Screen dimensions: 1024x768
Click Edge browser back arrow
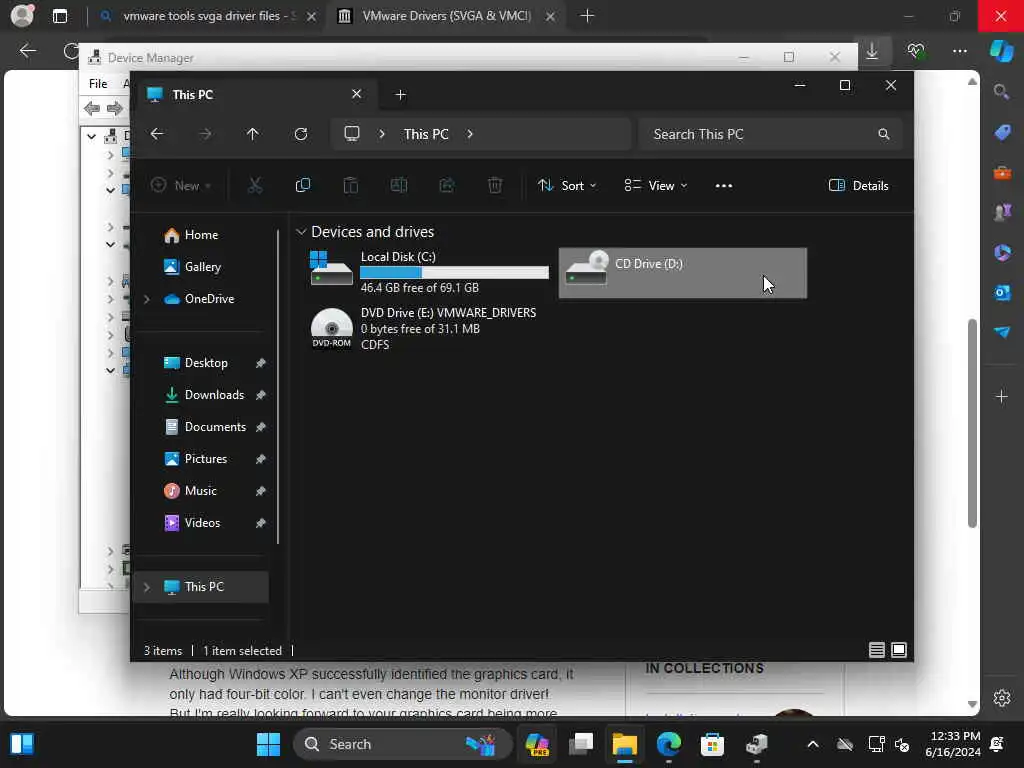(x=28, y=51)
